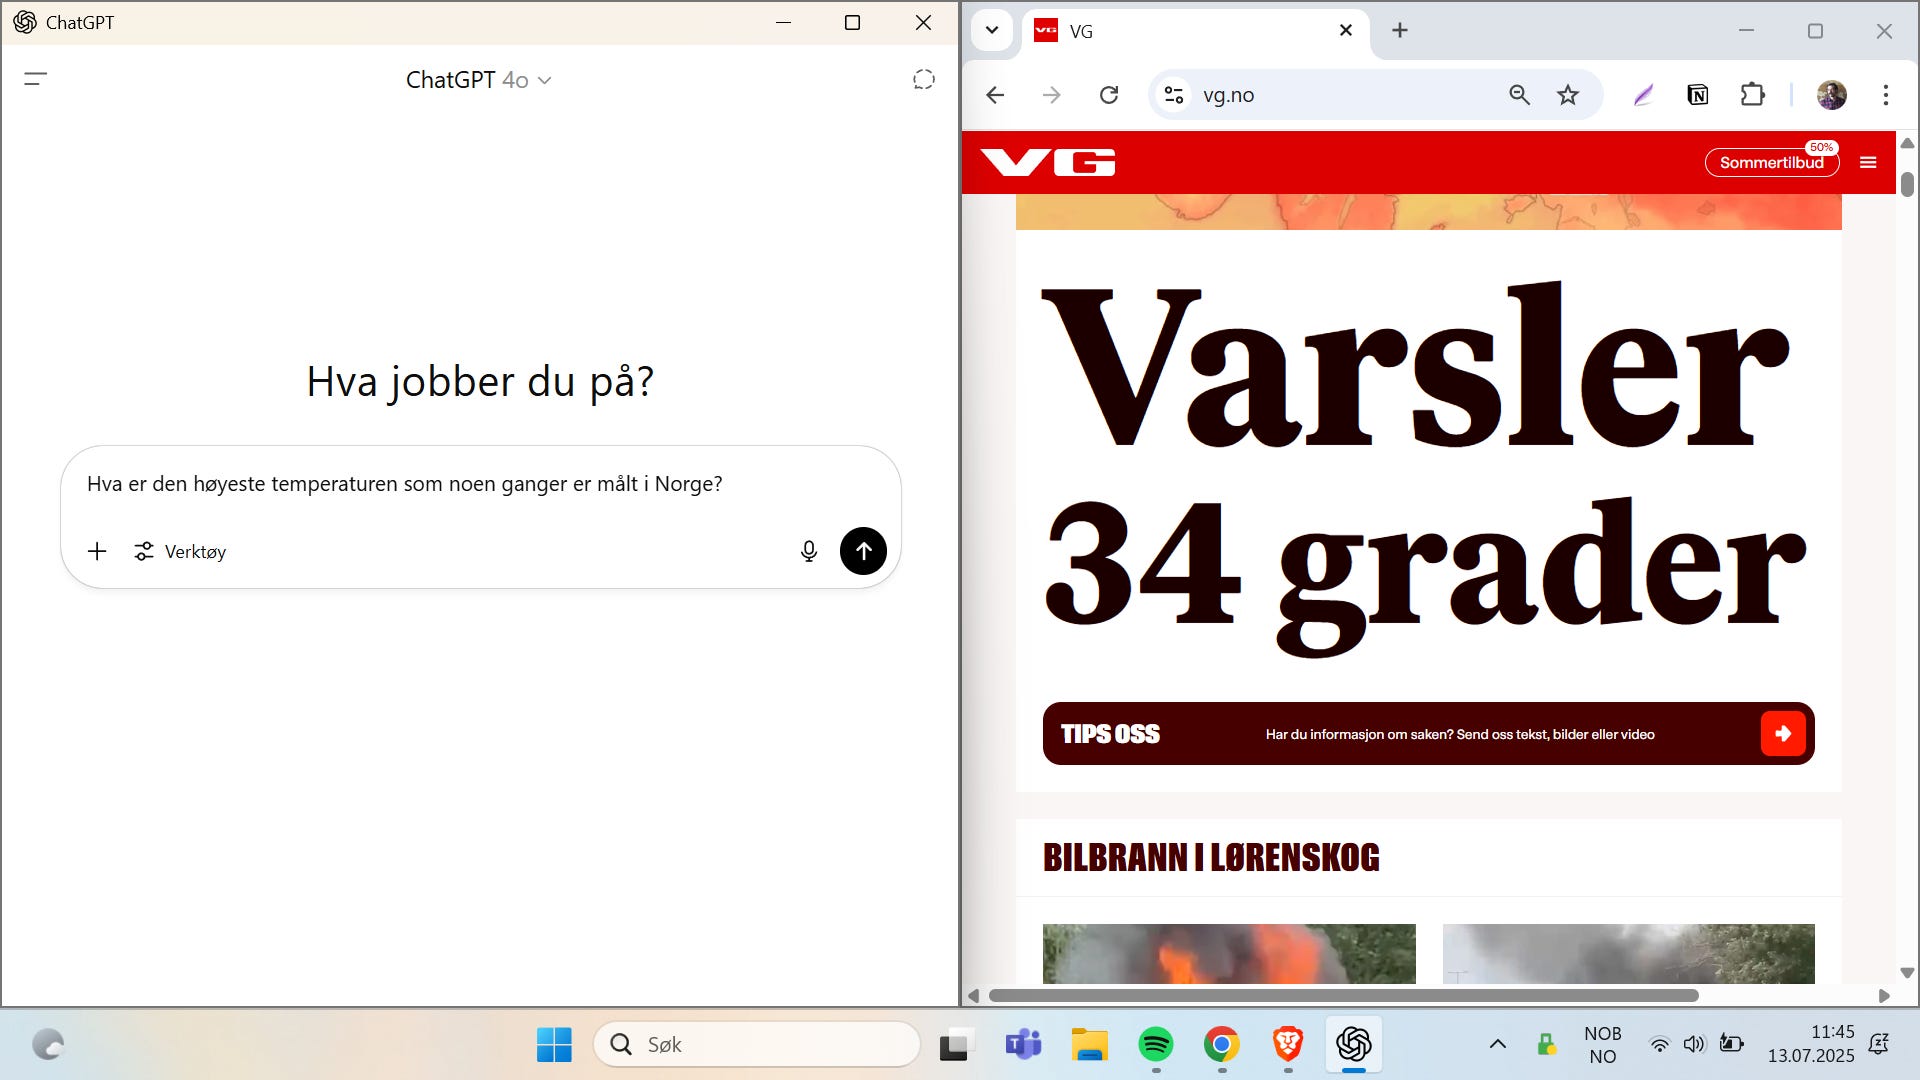Screen dimensions: 1920x1080
Task: Click the Notion web clipper extension icon
Action: 1697,95
